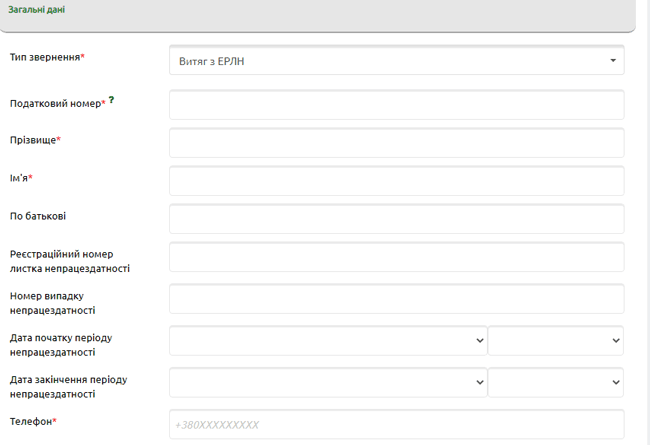Focus the Реєстраційний номер листка непрацездатності field

[397, 257]
